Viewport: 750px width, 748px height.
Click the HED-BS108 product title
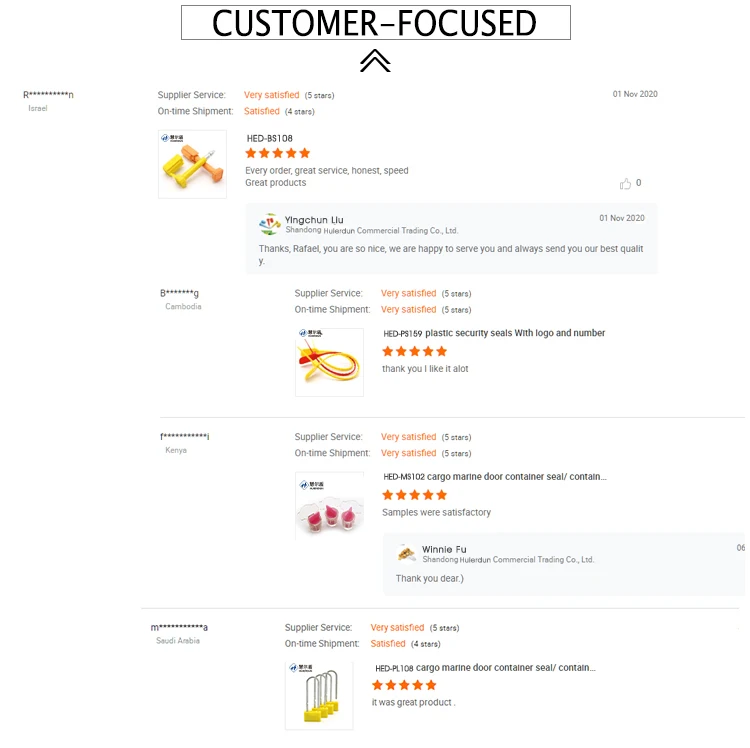[270, 138]
